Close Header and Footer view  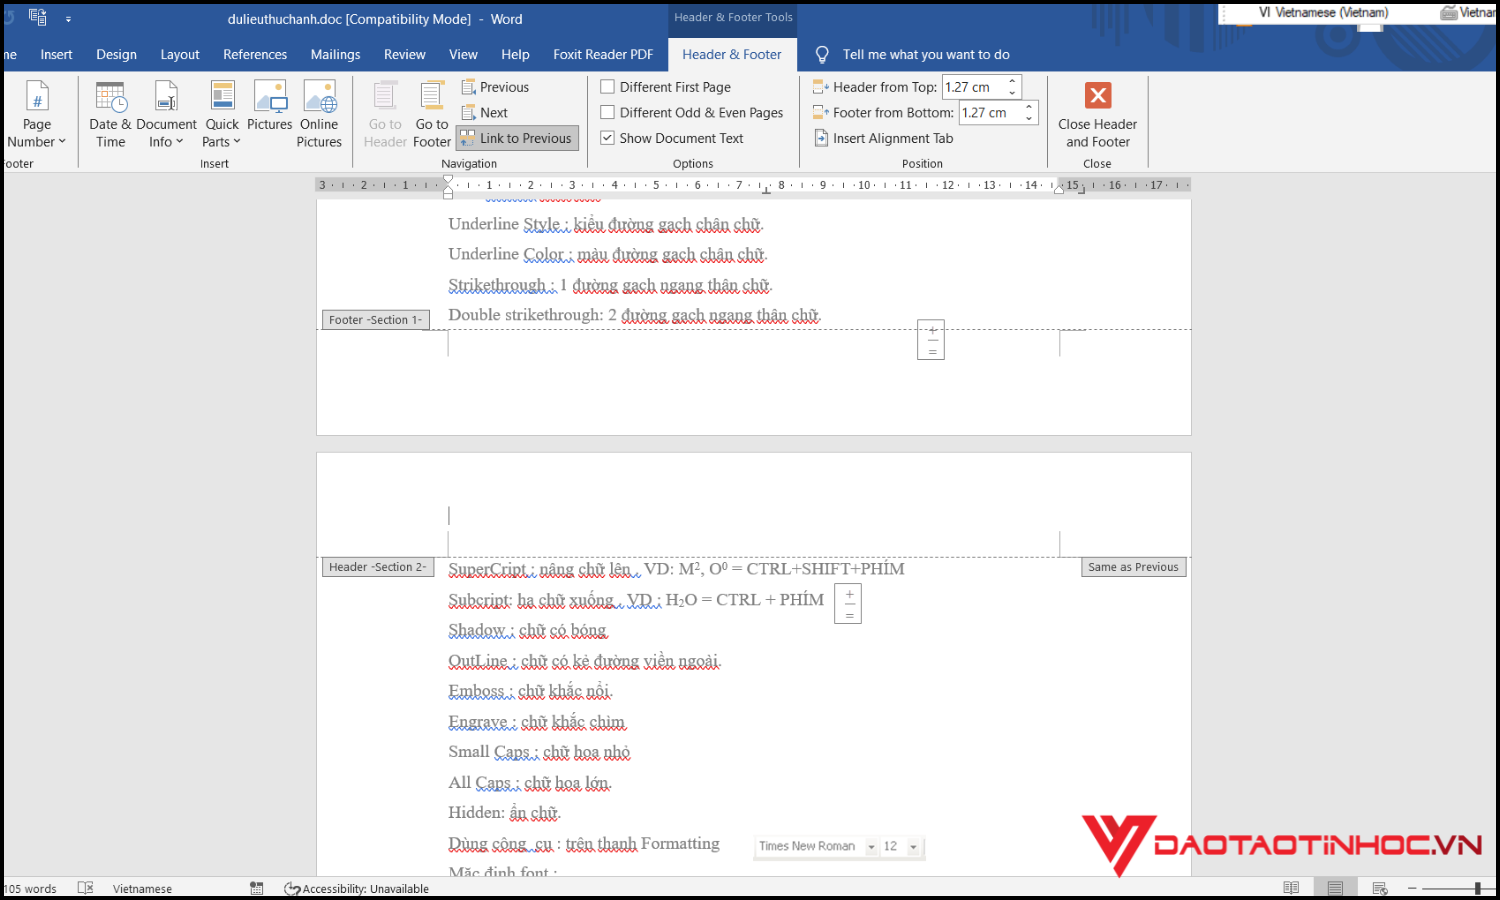1097,114
